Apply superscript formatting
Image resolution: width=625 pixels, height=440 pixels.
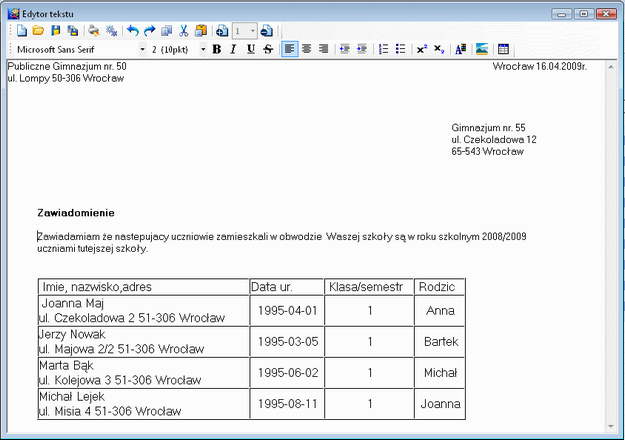point(422,49)
